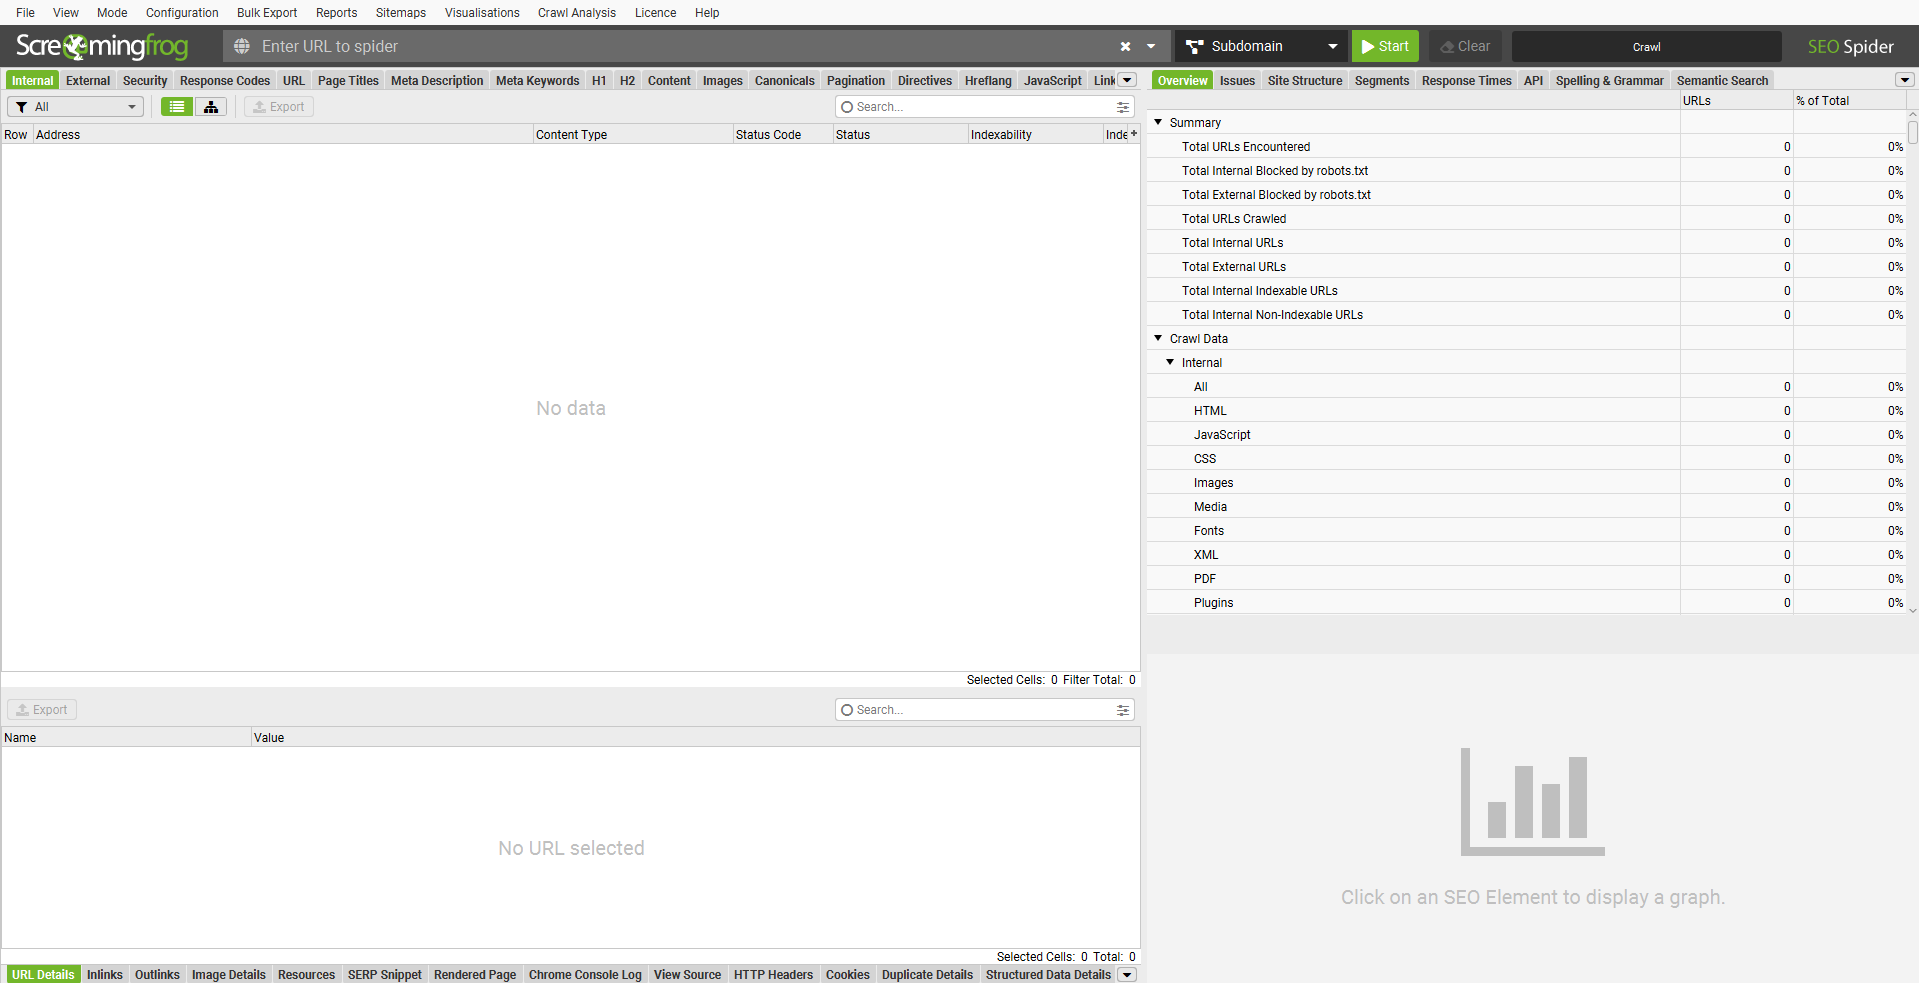The width and height of the screenshot is (1919, 983).
Task: Open the Configuration menu
Action: 182,13
